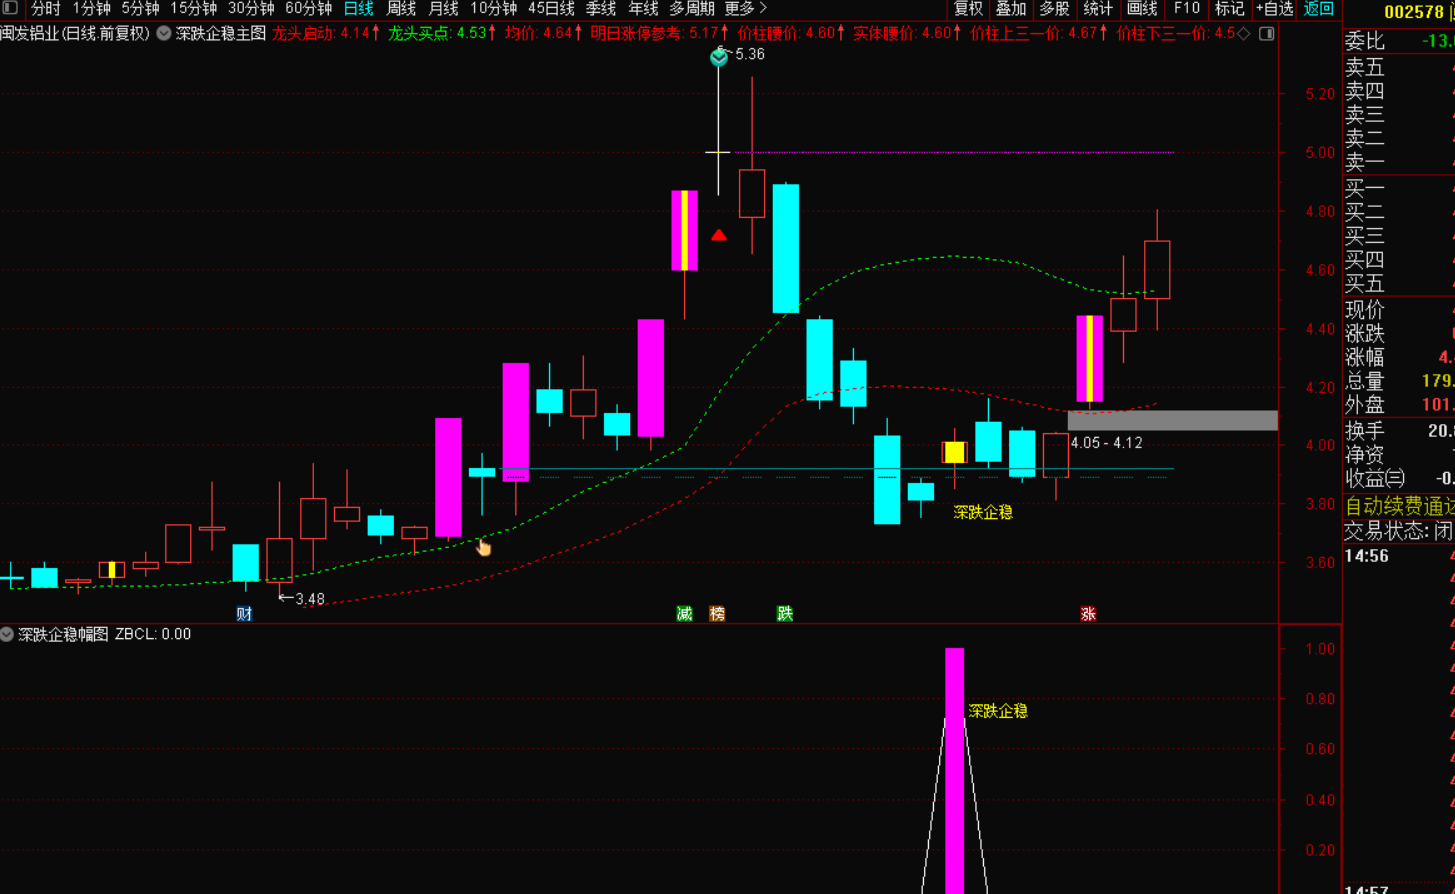1455x894 pixels.
Task: Toggle the side panel icon right of indicator values
Action: [1266, 34]
